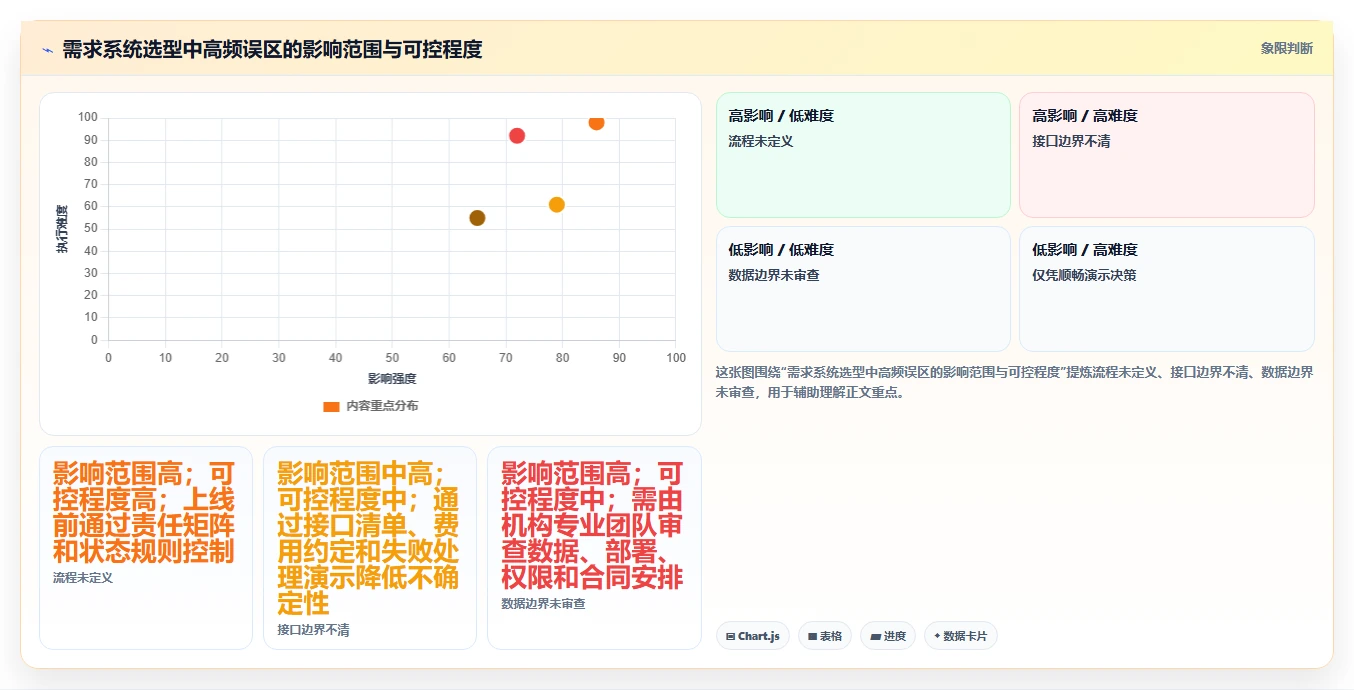1354x690 pixels.
Task: Click the Chart.js tag
Action: click(753, 636)
